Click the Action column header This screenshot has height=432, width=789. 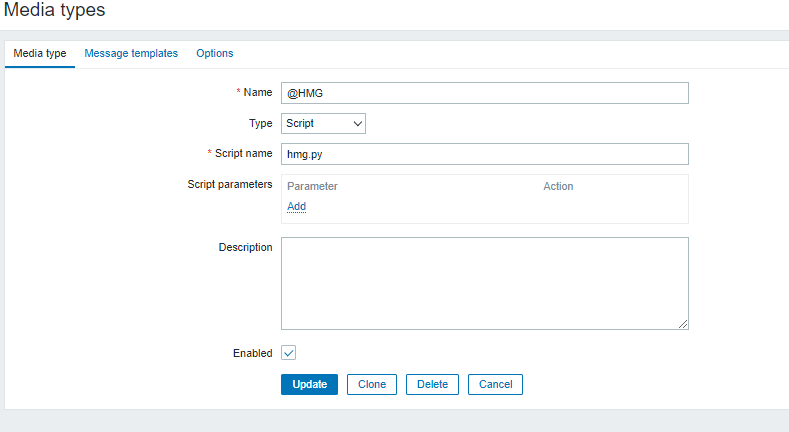pos(558,186)
